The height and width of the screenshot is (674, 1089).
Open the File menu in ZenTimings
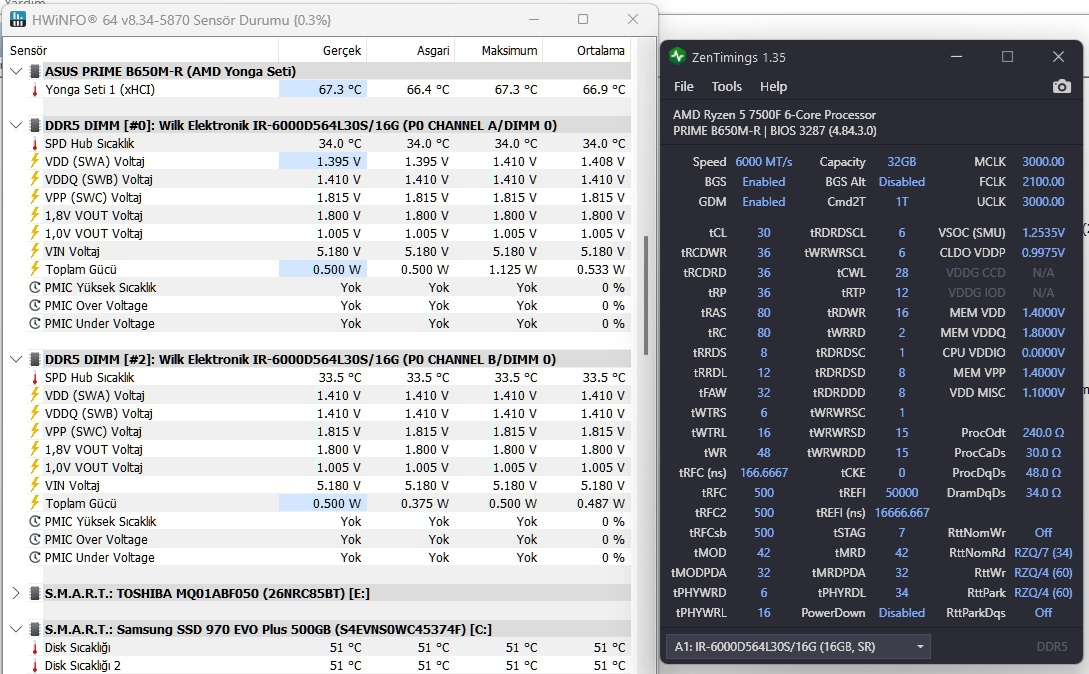click(x=683, y=87)
